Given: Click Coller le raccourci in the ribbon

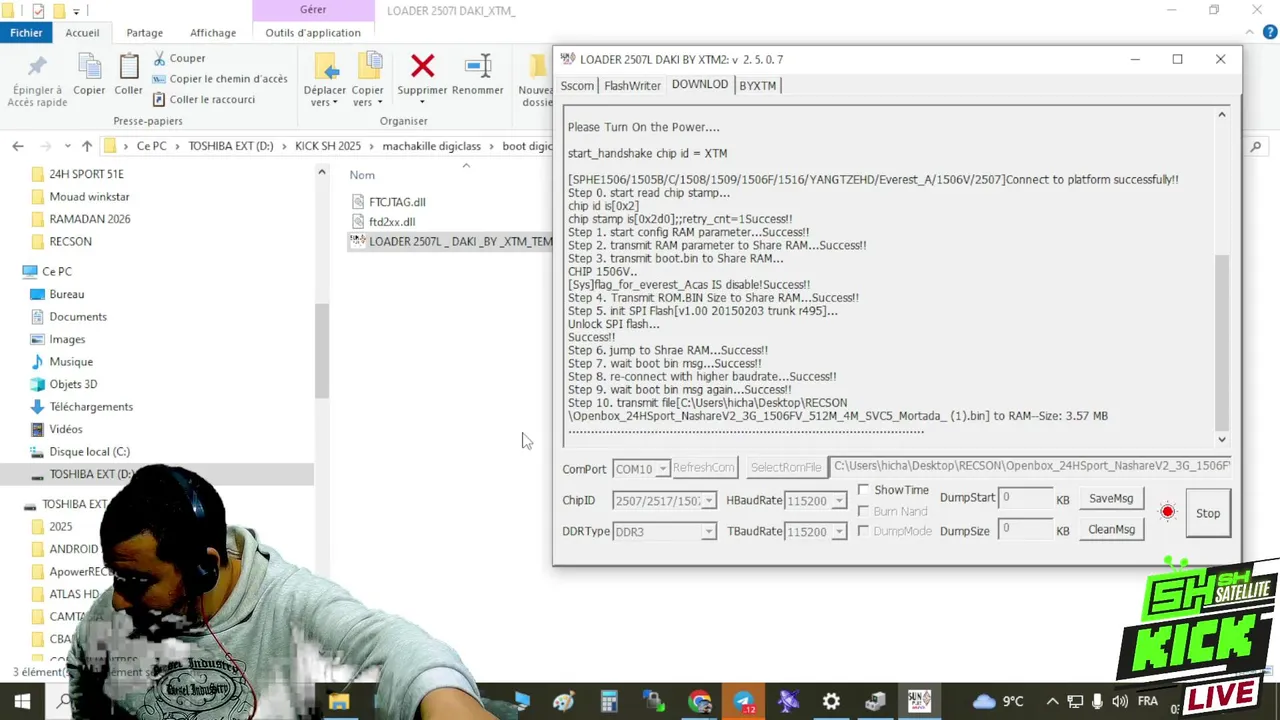Looking at the screenshot, I should coord(204,99).
